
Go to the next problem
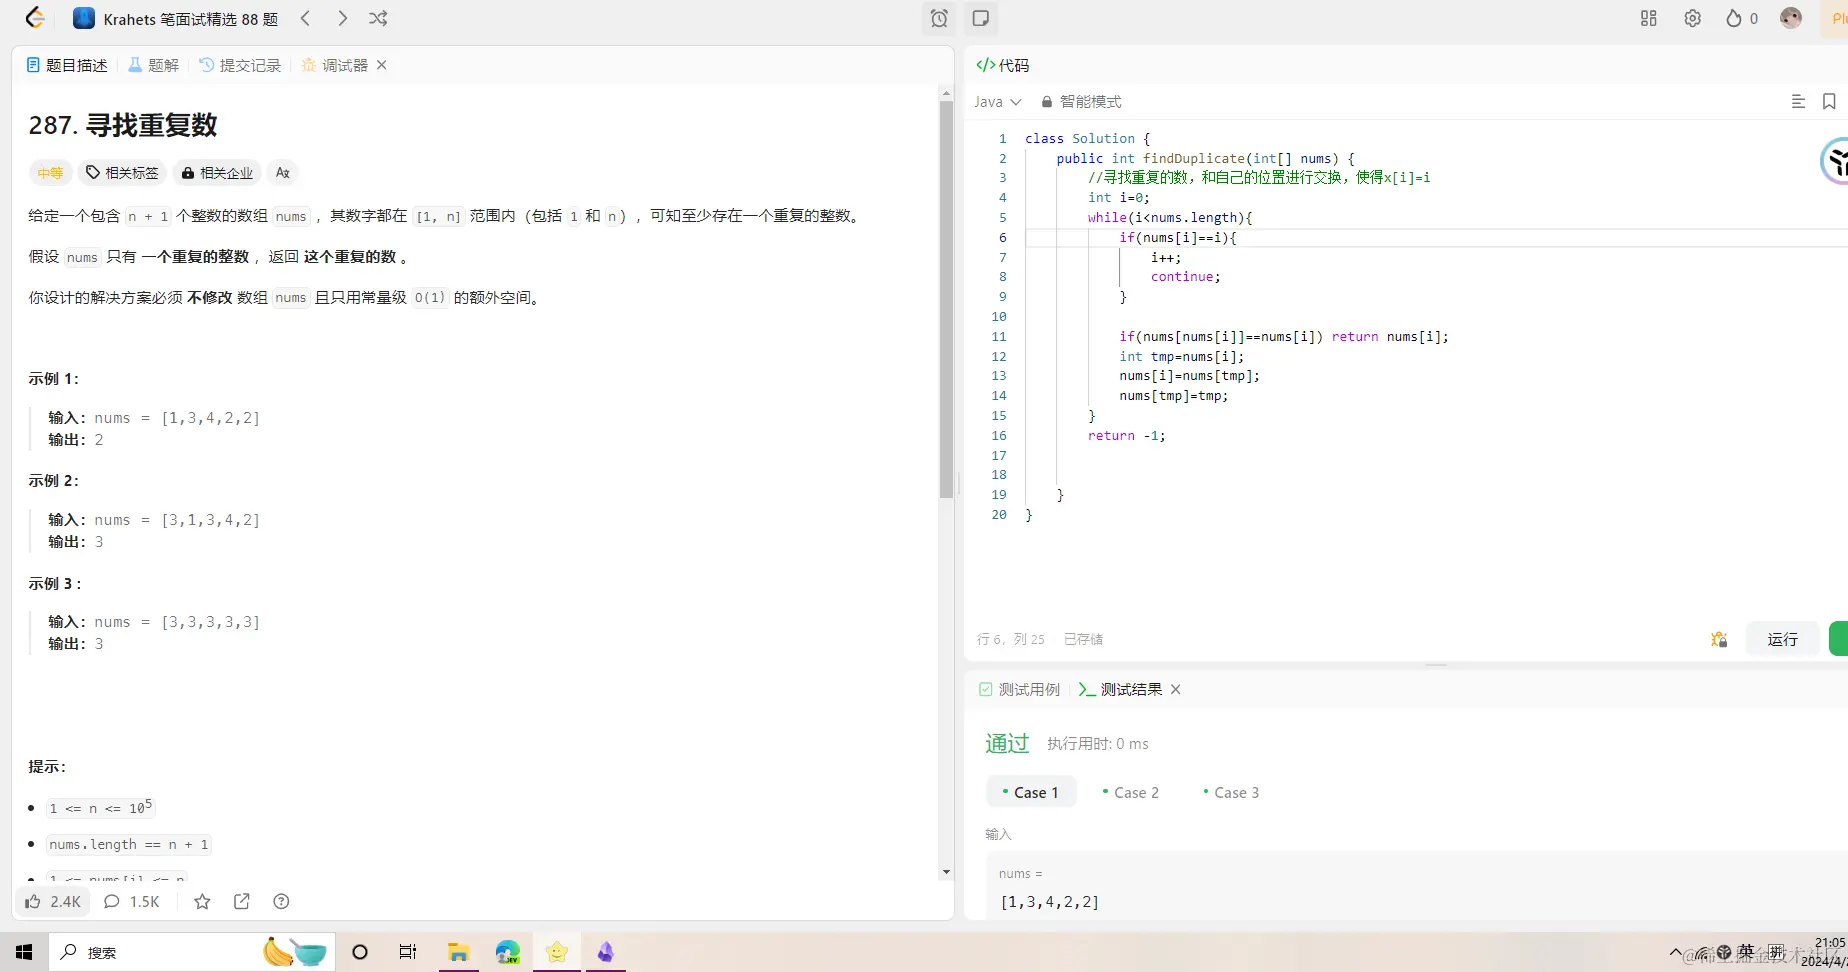pos(342,18)
